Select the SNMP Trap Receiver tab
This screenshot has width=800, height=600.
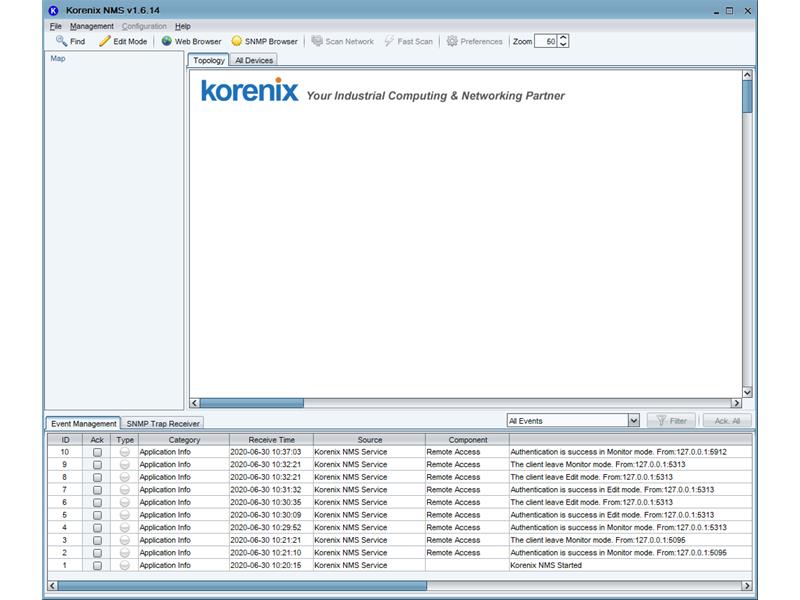(163, 423)
